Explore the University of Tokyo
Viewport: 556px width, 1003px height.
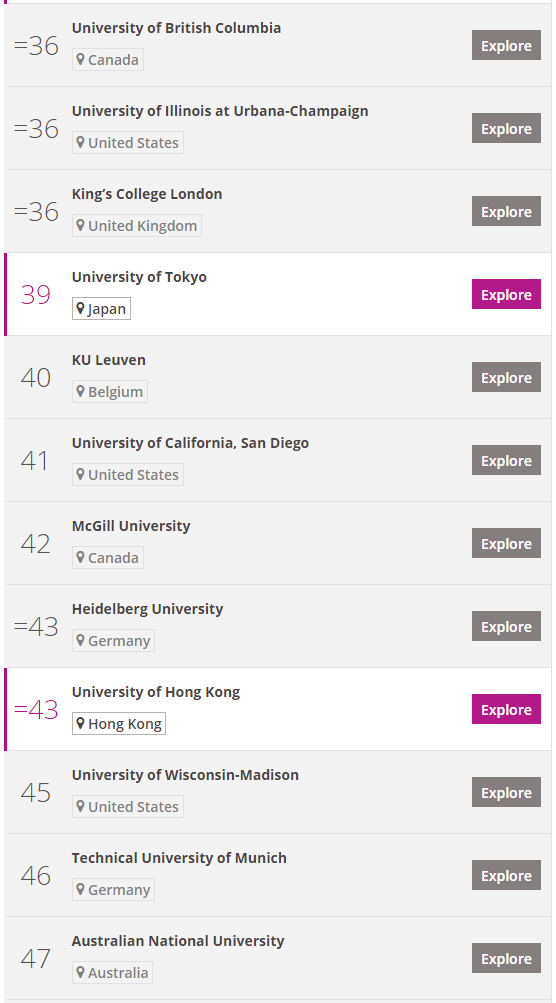506,294
